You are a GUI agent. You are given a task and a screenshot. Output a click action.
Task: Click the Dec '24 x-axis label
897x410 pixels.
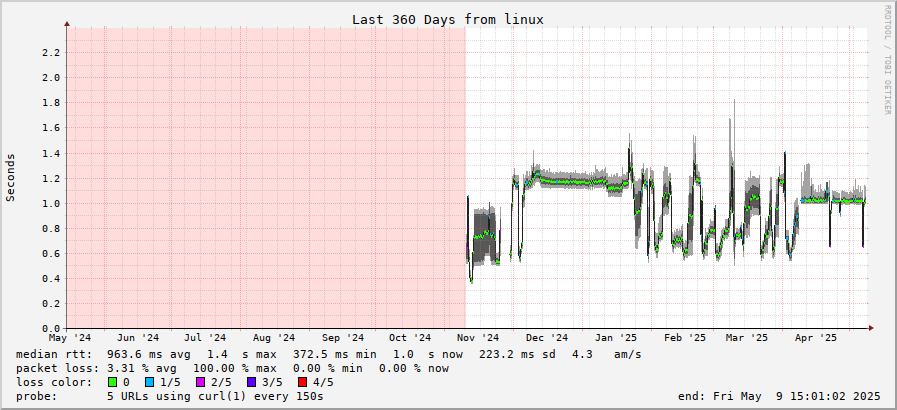coord(546,338)
